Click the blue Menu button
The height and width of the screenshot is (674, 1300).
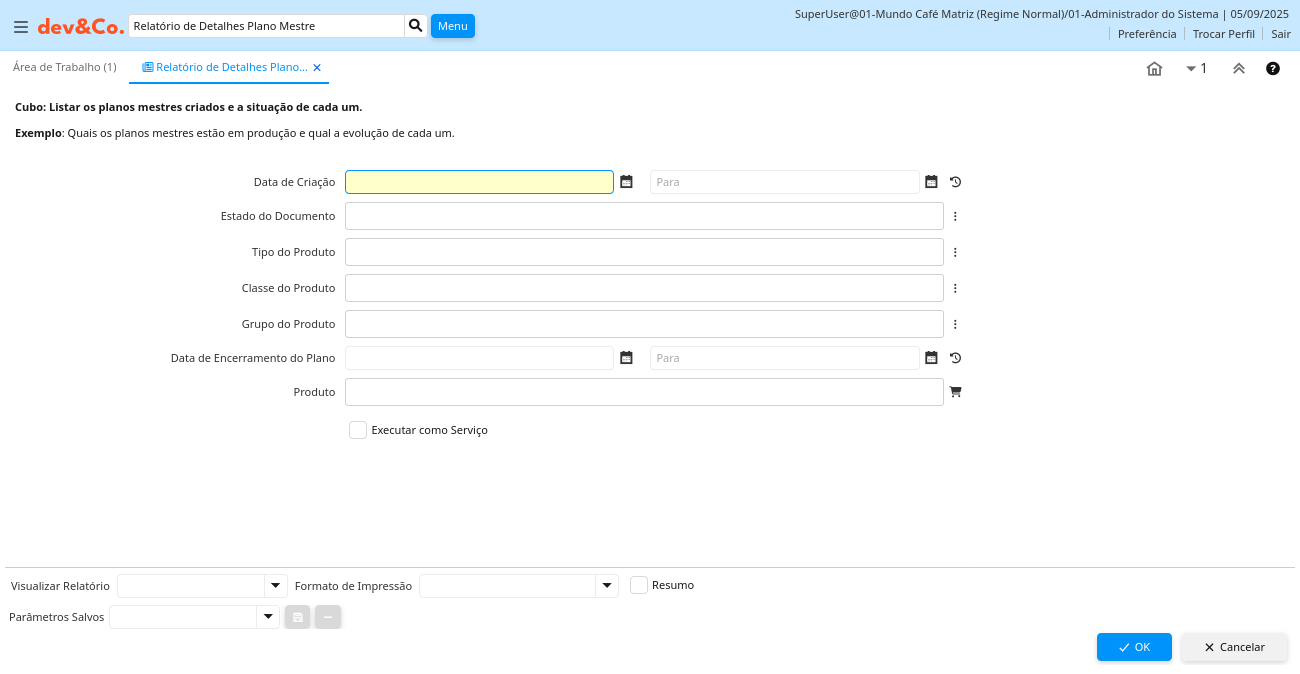click(x=452, y=26)
